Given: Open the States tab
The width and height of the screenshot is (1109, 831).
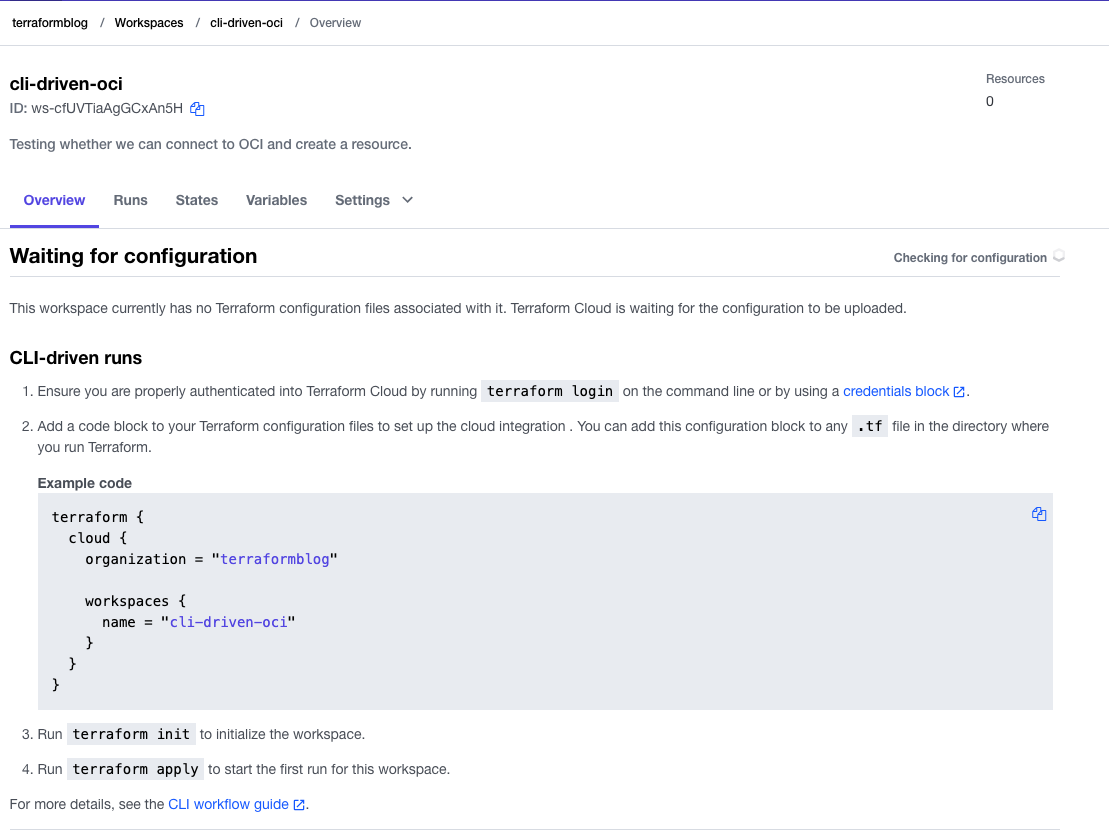Looking at the screenshot, I should (197, 200).
